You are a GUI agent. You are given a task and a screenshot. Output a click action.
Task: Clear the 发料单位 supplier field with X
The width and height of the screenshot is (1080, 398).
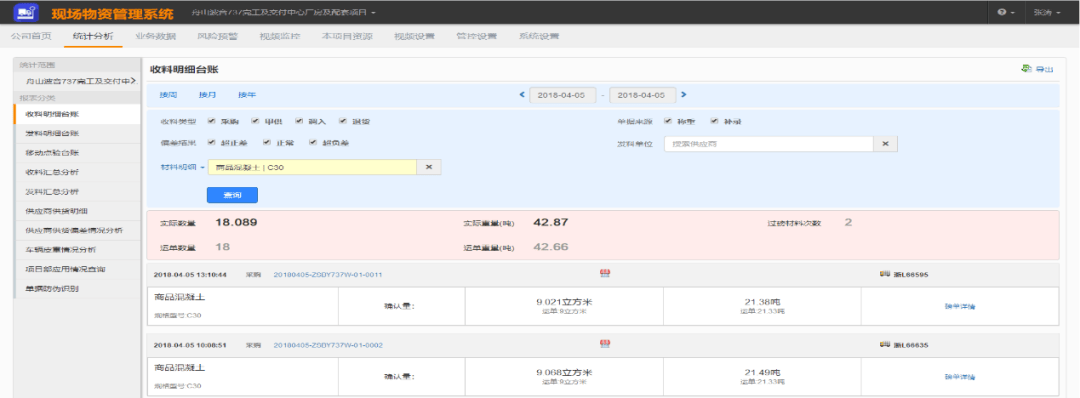(885, 144)
